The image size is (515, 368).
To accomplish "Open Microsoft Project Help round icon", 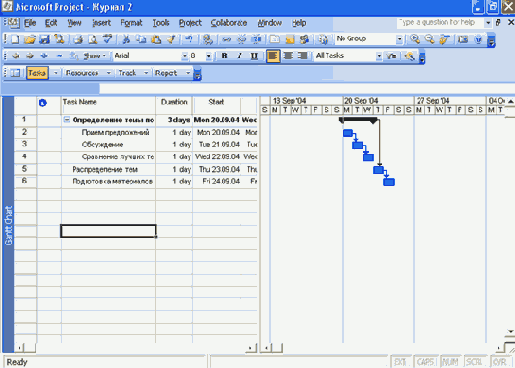I will point(478,39).
